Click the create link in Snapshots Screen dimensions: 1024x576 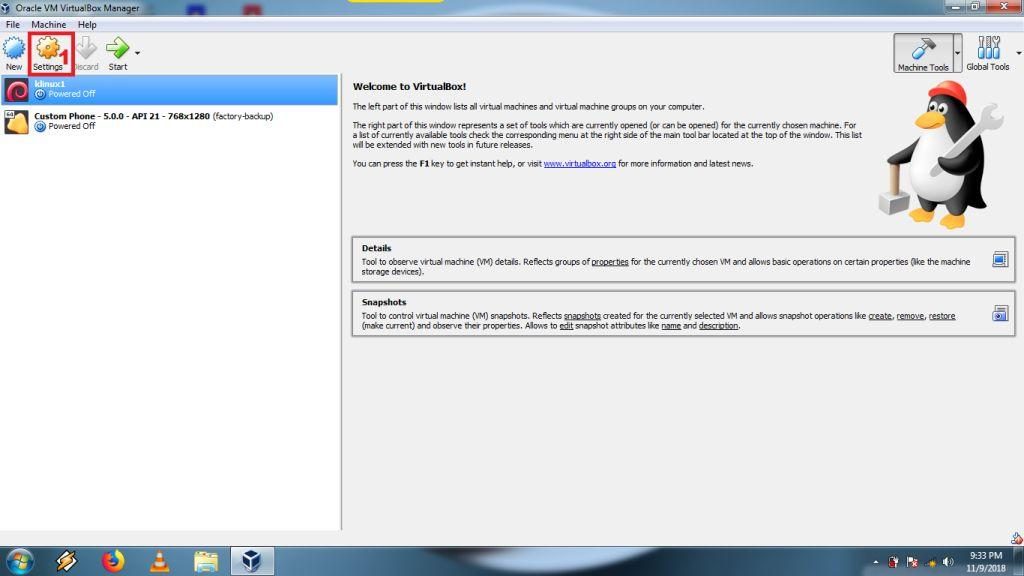point(880,316)
